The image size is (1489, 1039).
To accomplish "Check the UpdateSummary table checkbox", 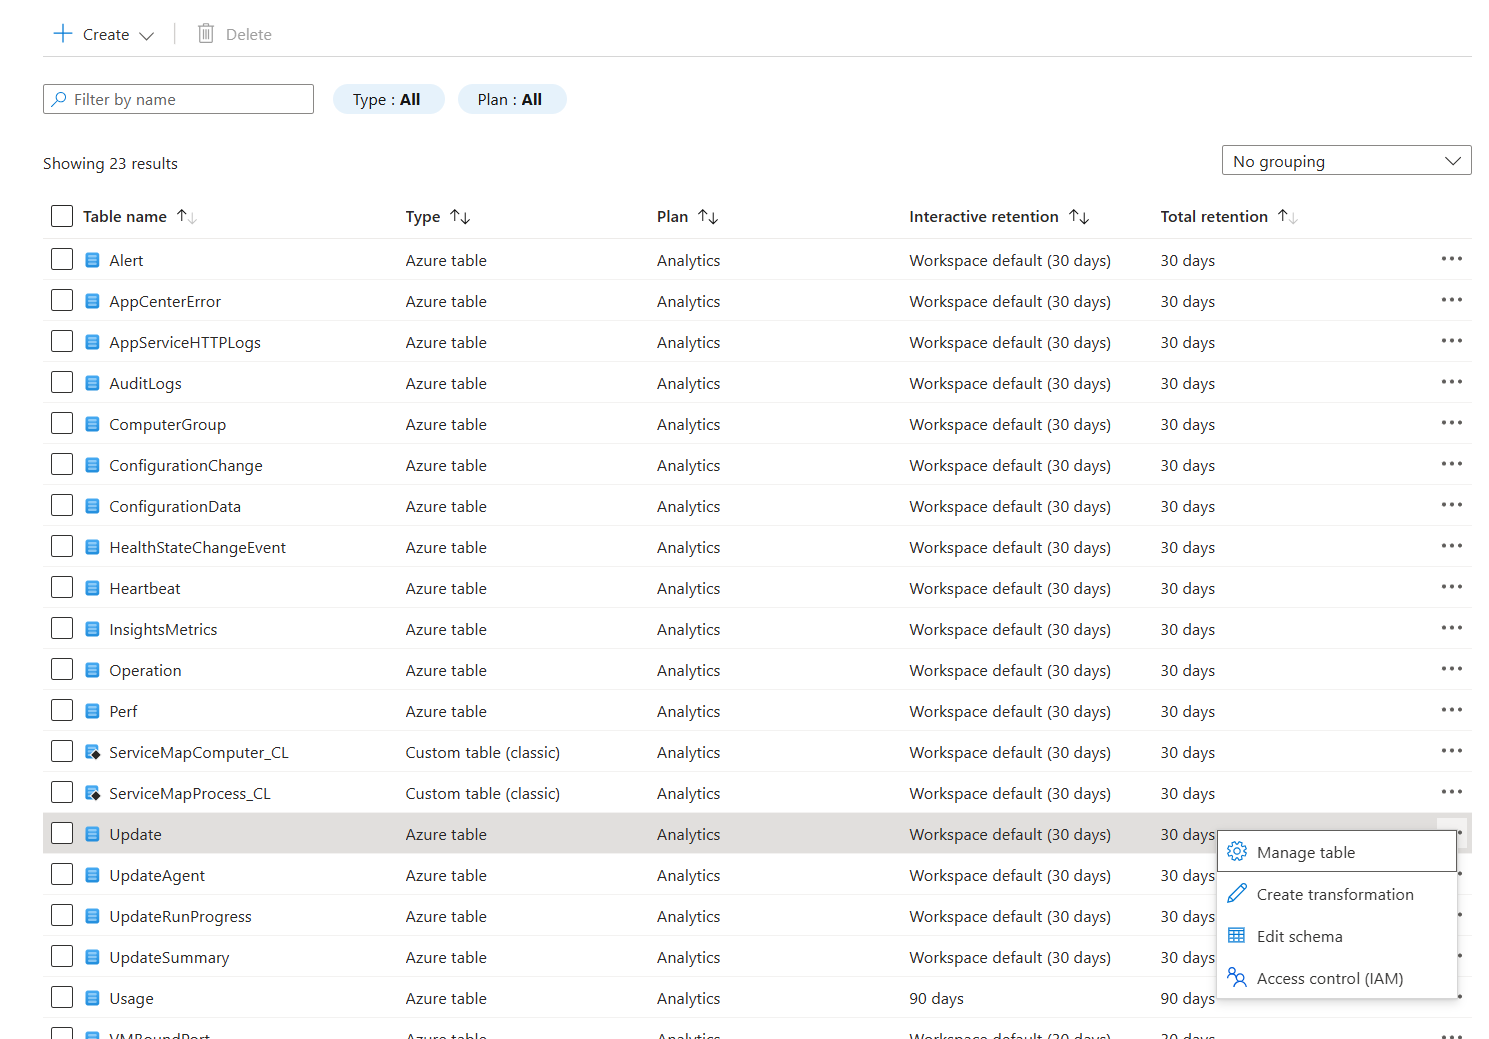I will pos(62,956).
